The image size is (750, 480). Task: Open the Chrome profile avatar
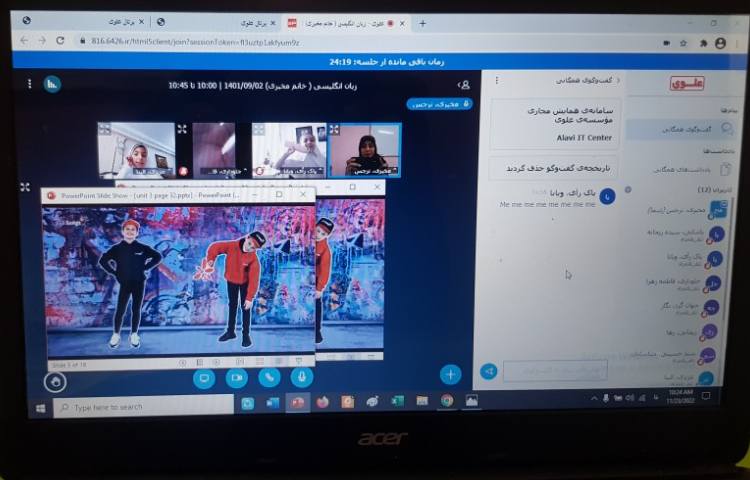(x=720, y=43)
